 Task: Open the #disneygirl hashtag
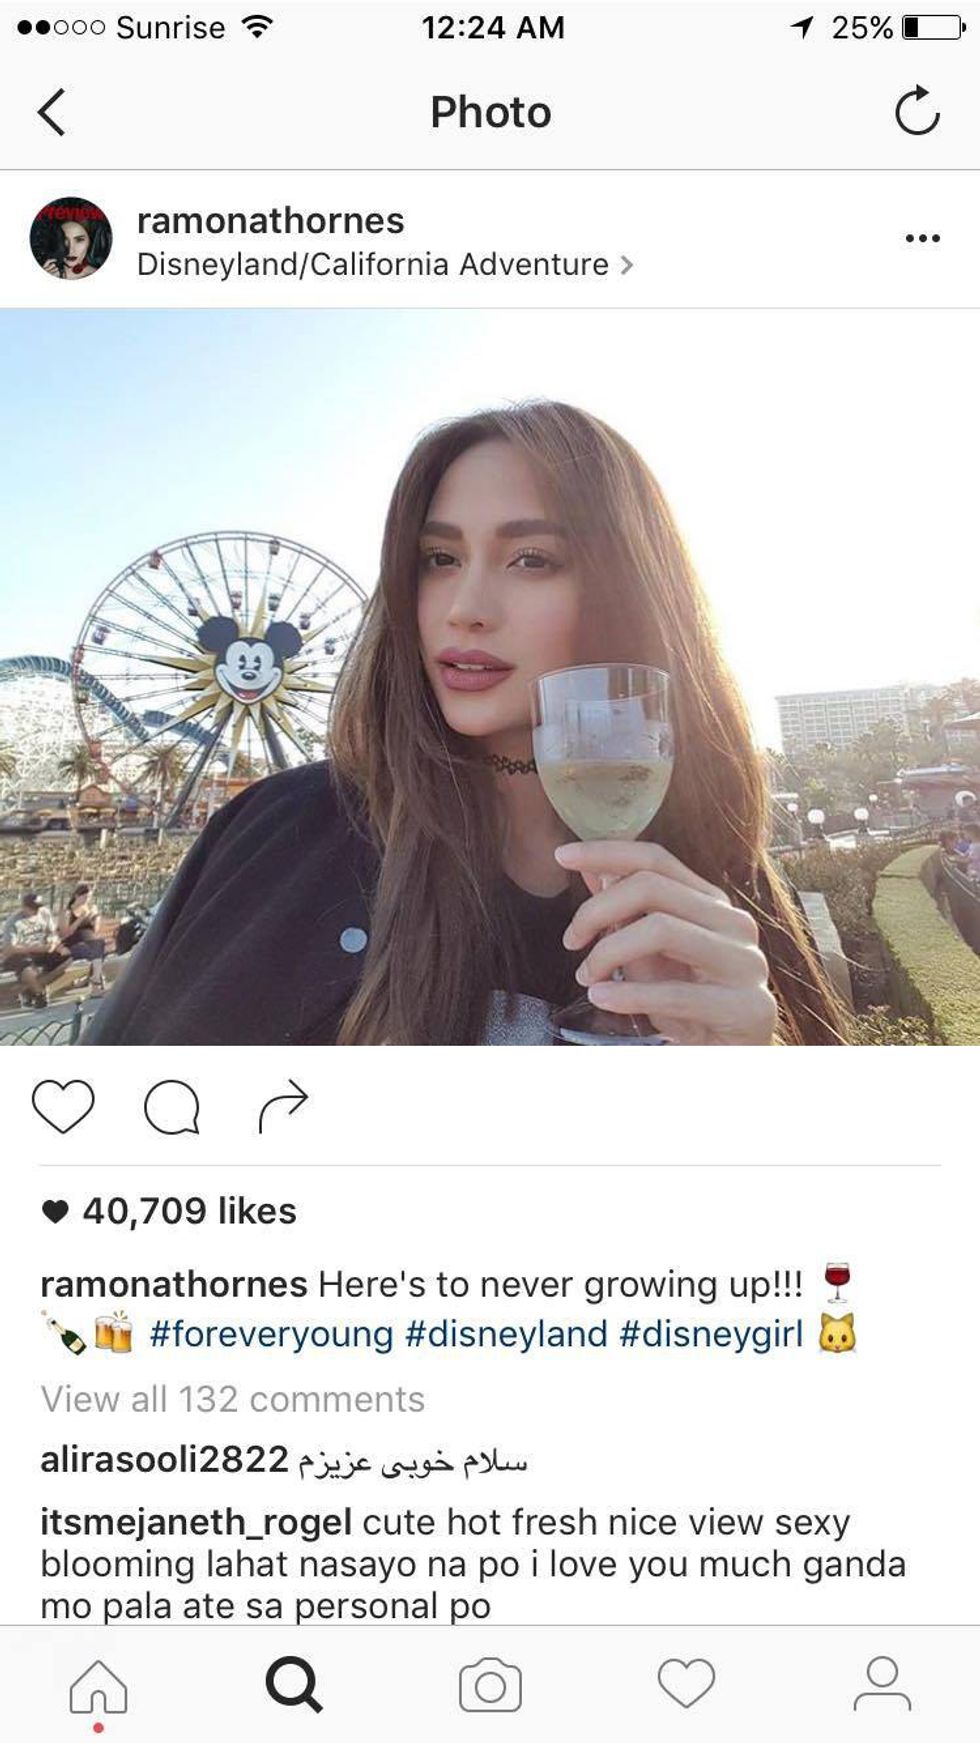point(711,1335)
